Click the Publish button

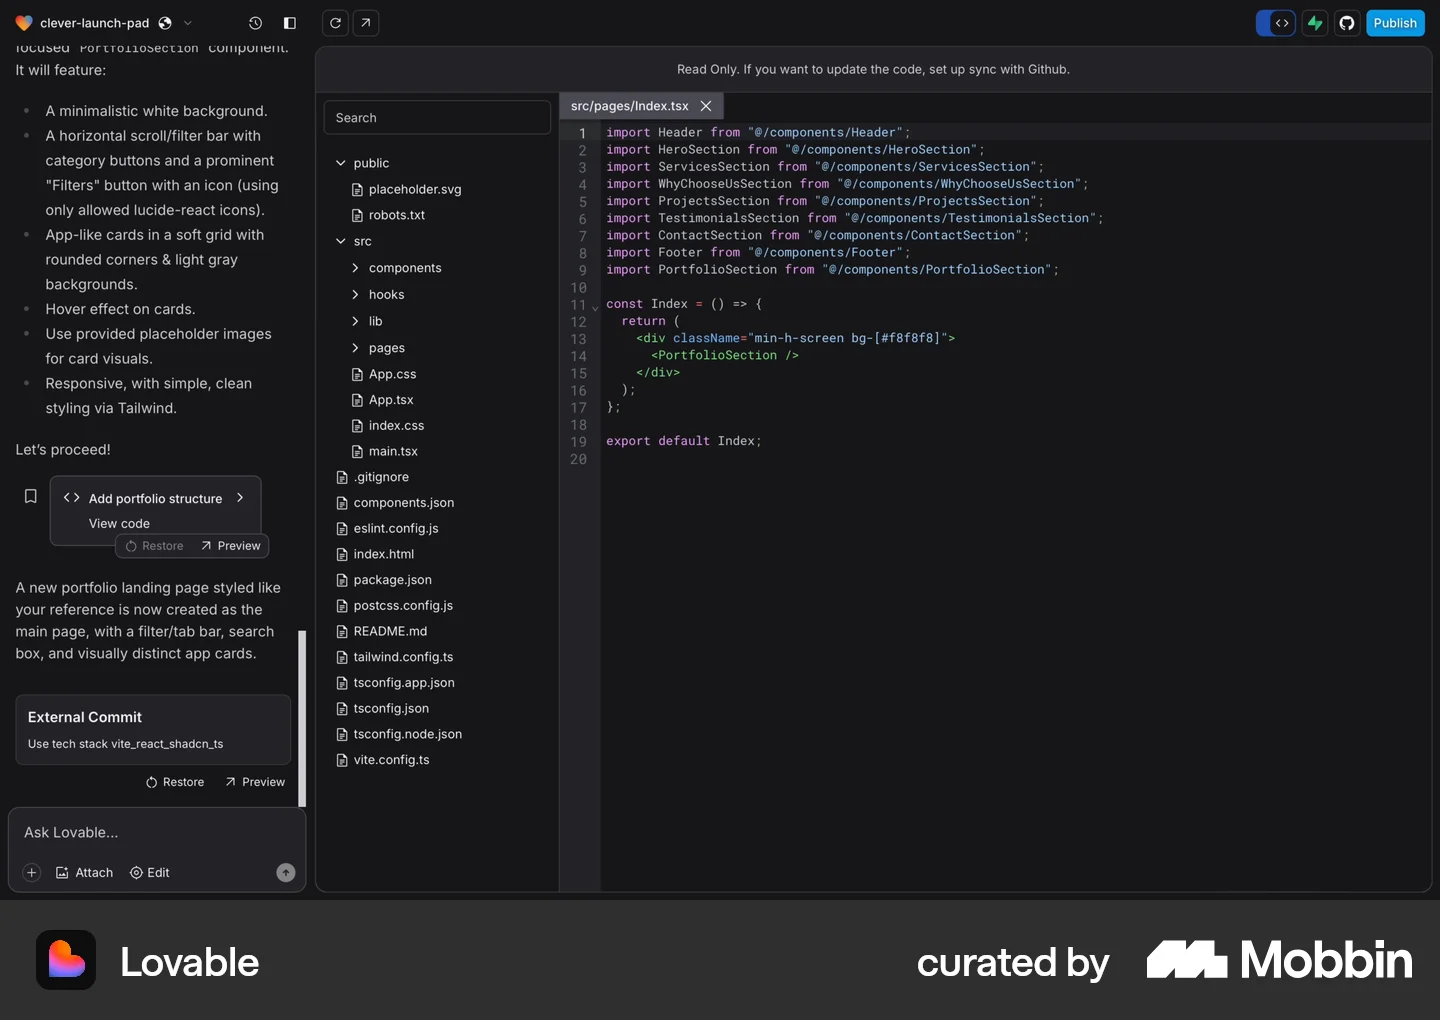point(1395,23)
